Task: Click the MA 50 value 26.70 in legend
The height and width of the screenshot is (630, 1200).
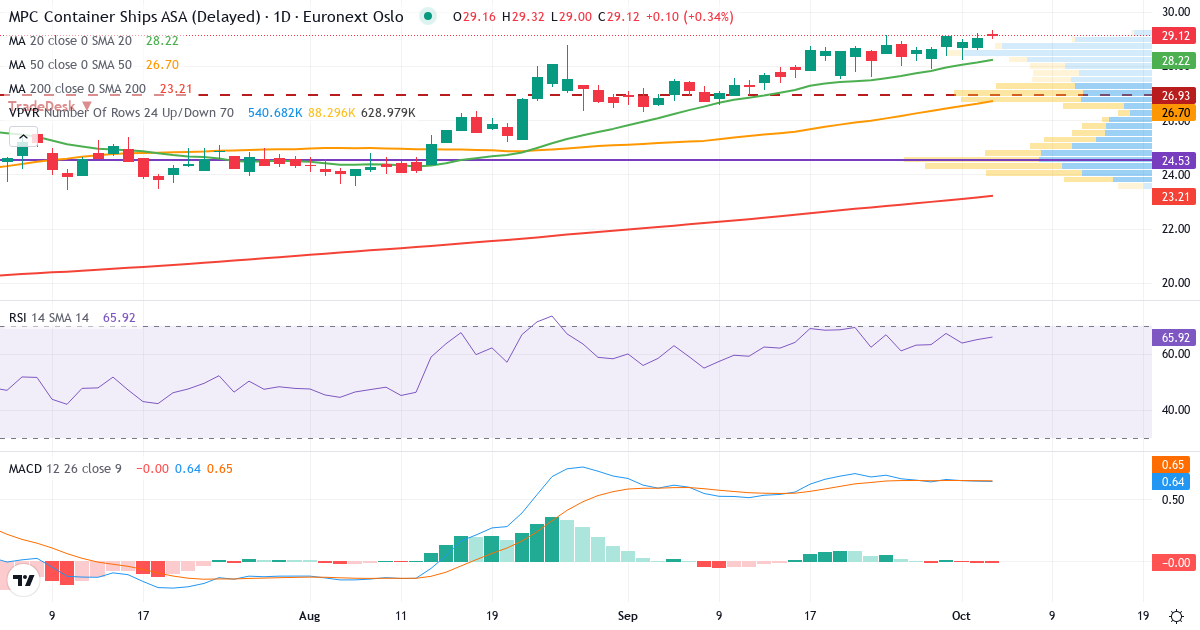Action: coord(162,65)
